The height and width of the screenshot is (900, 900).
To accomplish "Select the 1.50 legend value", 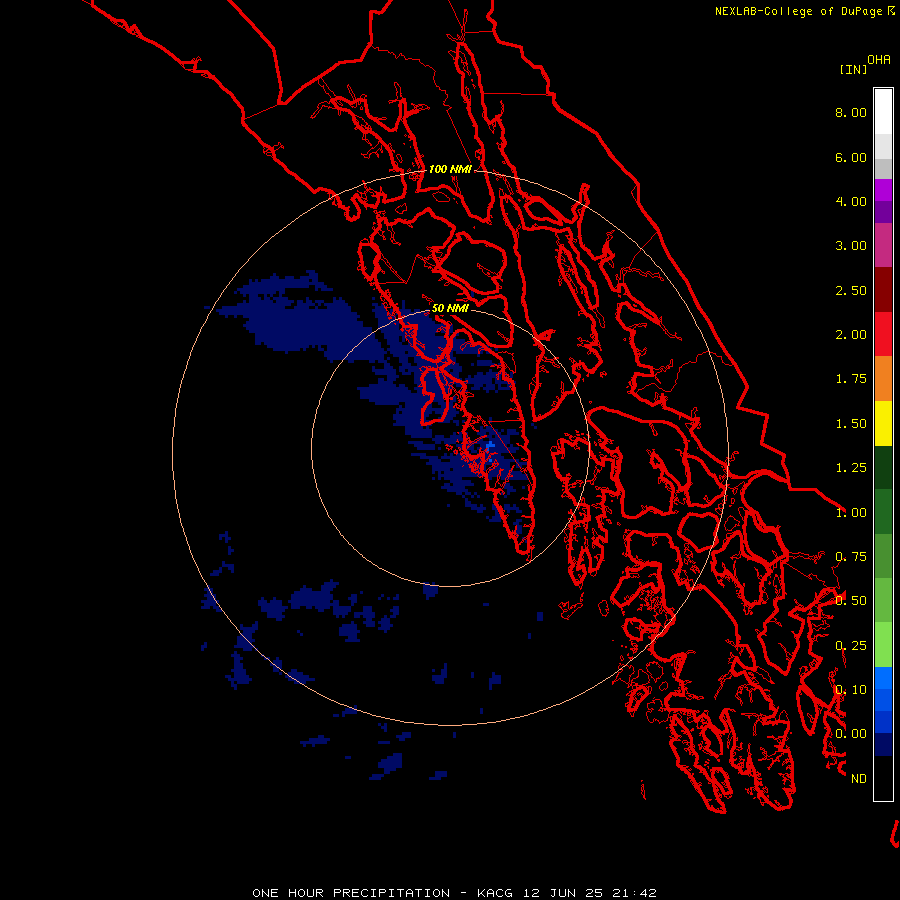I will [x=851, y=424].
